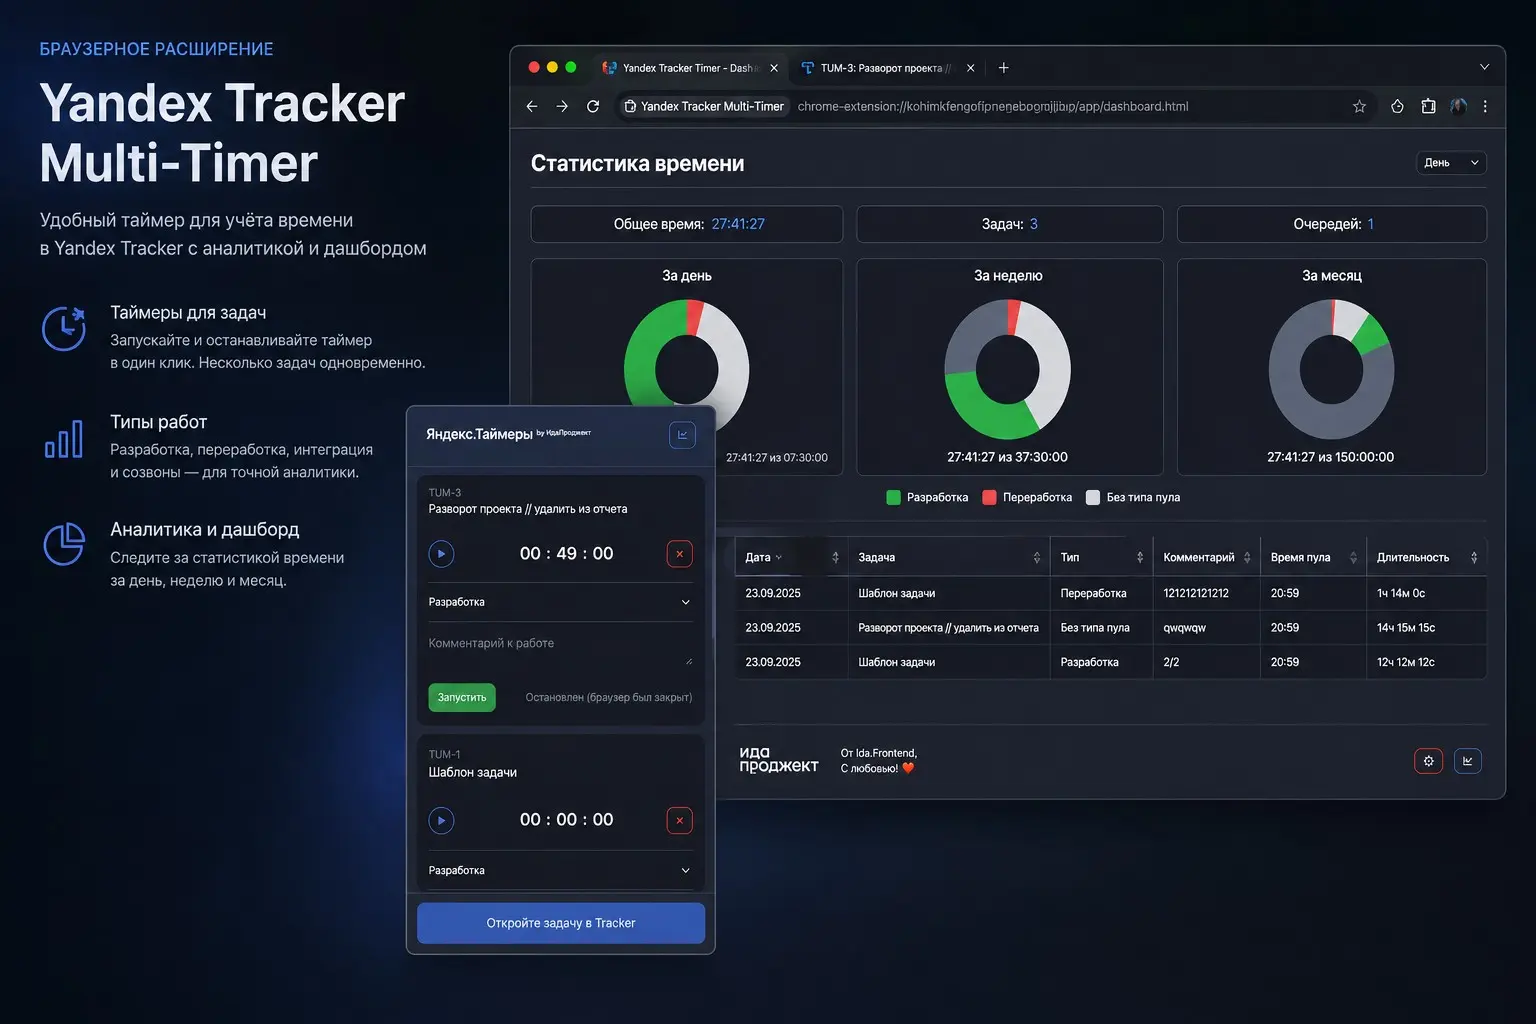Click the Очередей: 1 stat card

[x=1332, y=224]
